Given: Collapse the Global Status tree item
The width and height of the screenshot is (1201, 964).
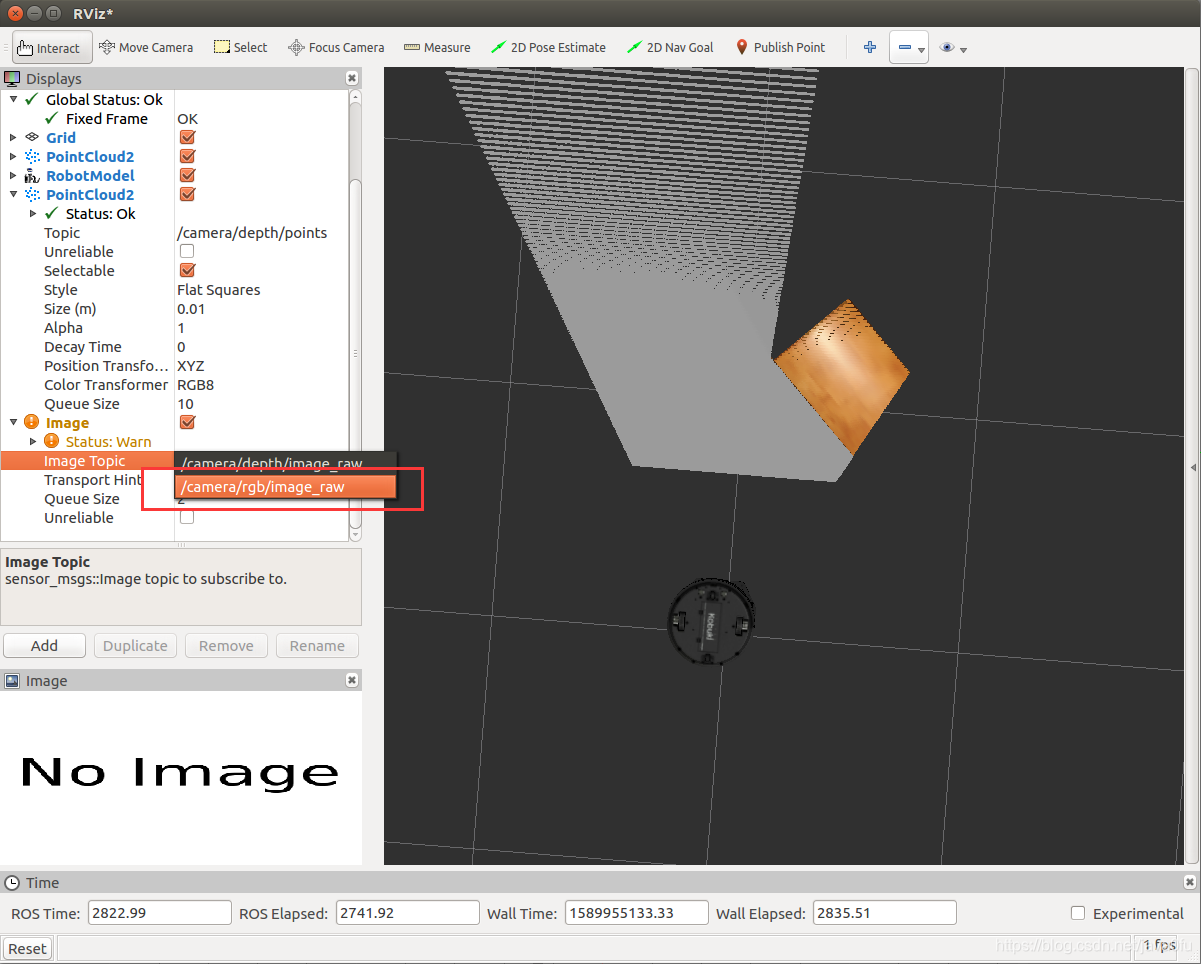Looking at the screenshot, I should (x=13, y=99).
